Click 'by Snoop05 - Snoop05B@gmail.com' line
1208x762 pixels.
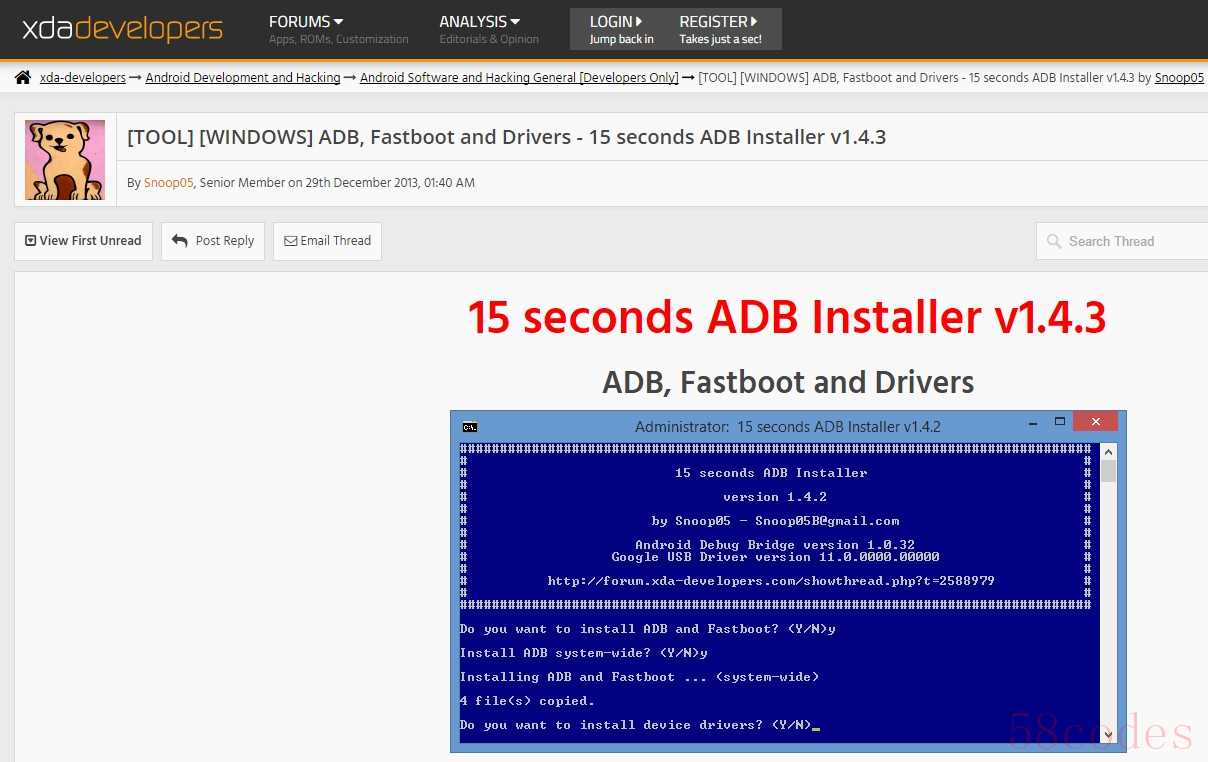click(775, 521)
